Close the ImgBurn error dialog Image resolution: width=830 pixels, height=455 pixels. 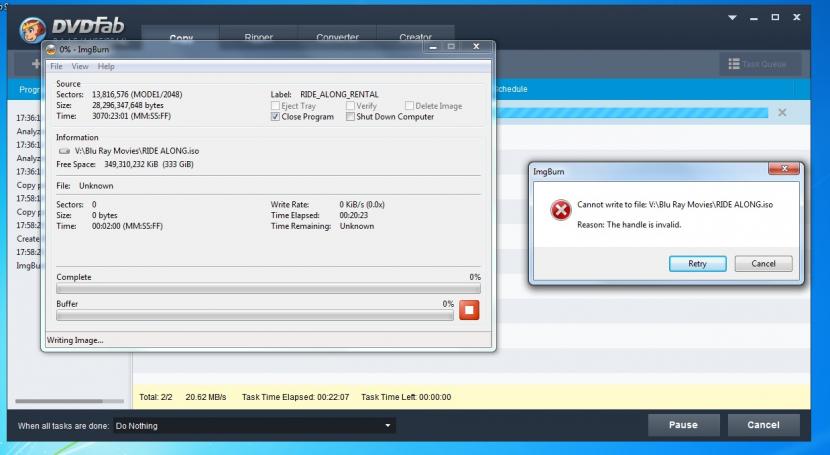(x=783, y=168)
